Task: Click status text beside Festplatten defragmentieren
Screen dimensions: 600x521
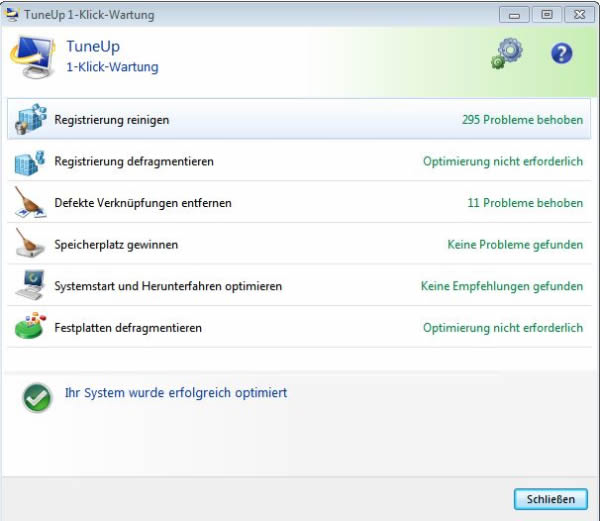Action: click(x=503, y=328)
